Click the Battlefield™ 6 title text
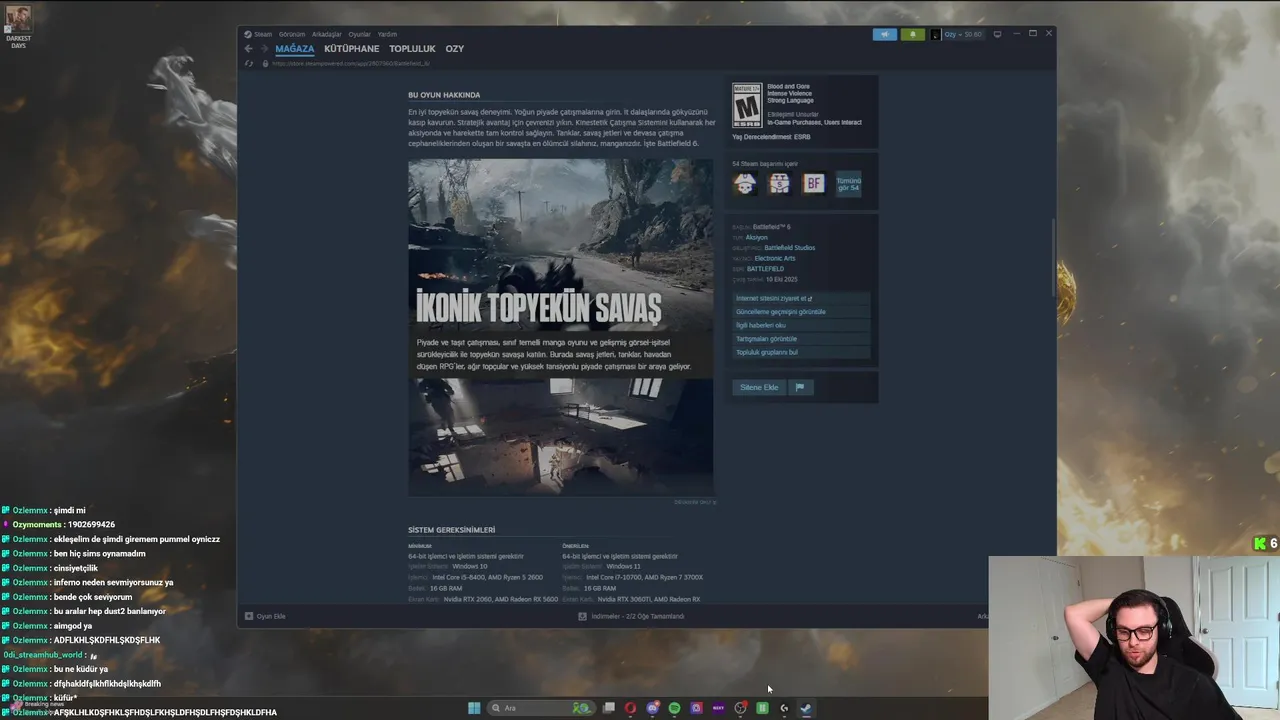 772,227
